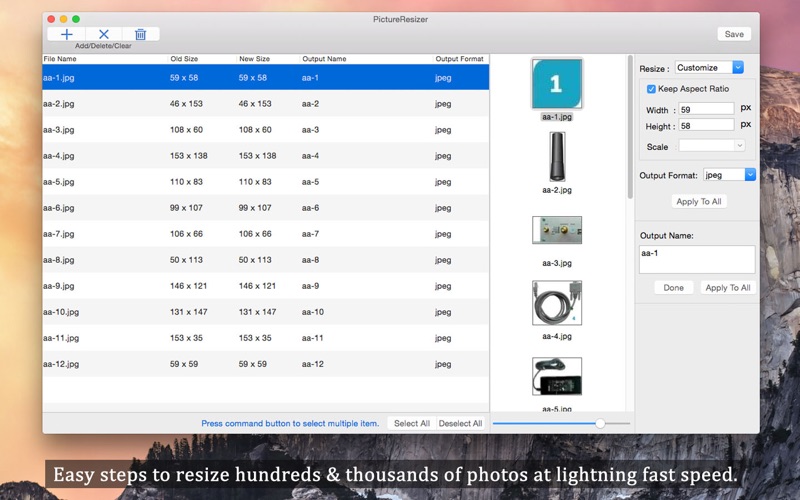The width and height of the screenshot is (800, 500).
Task: Click the Deselect All button
Action: point(460,423)
